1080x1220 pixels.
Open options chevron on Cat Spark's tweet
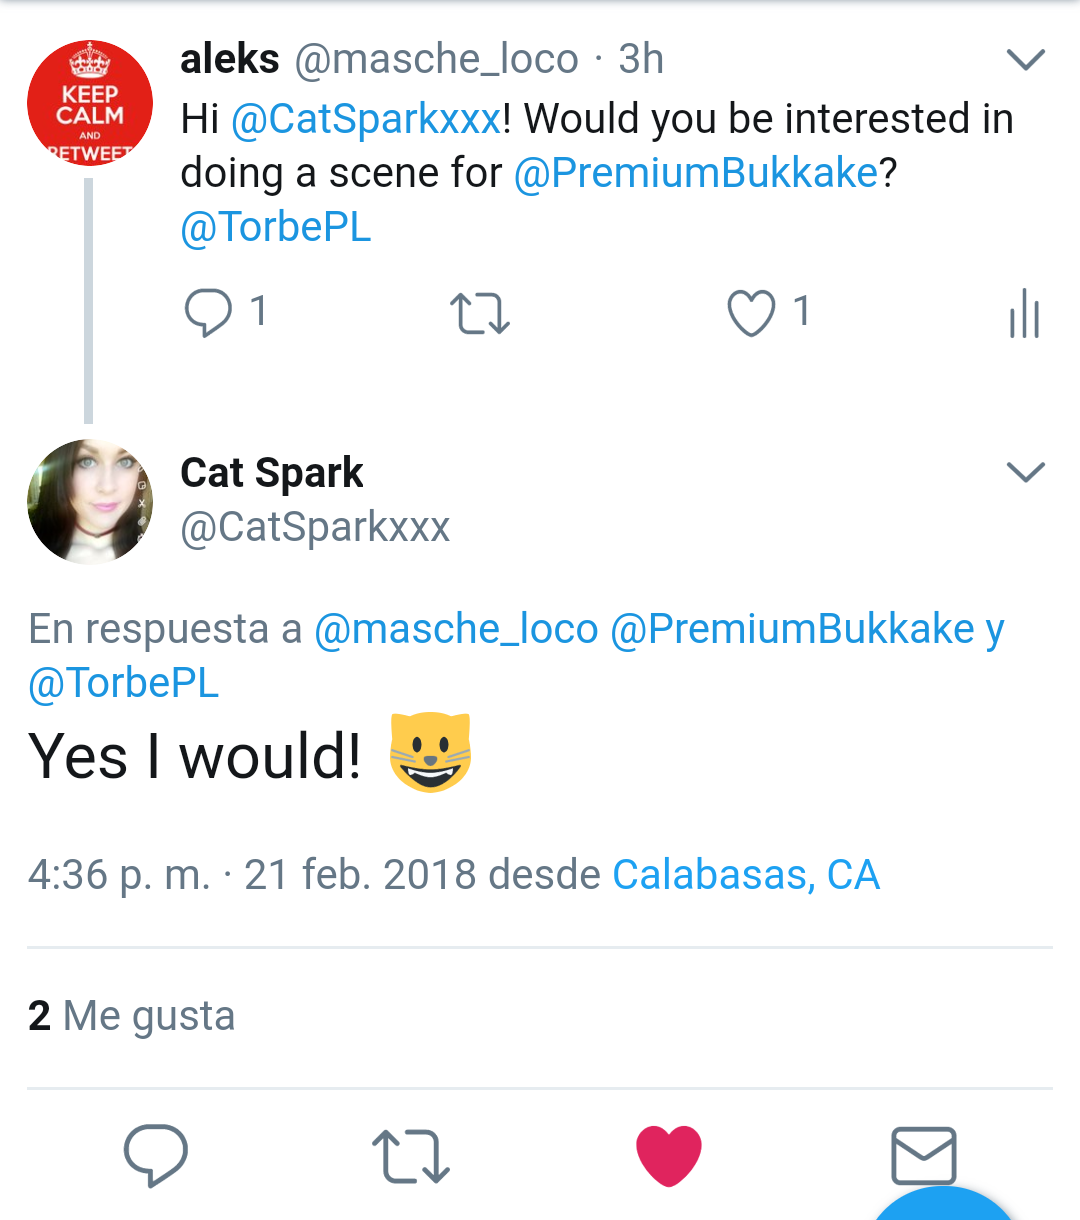coord(1025,472)
